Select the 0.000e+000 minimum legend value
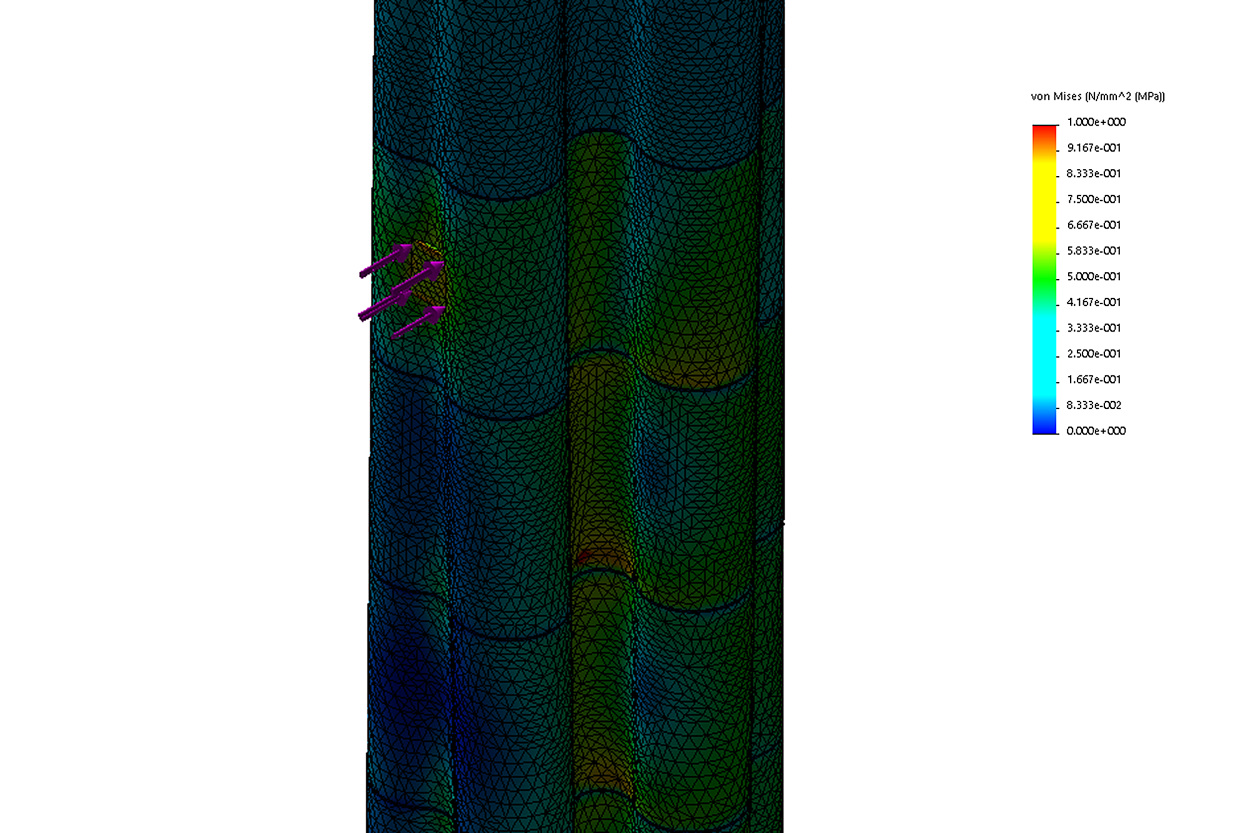Viewport: 1250px width, 833px height. point(1094,431)
